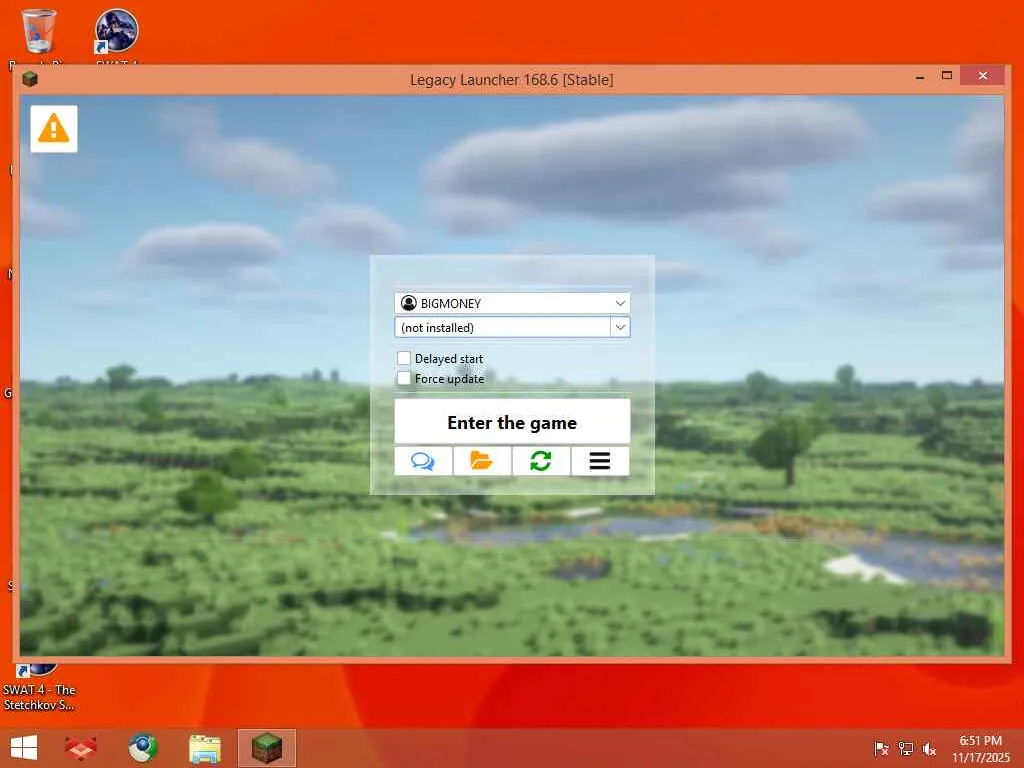Tick the Force update checkbox
The height and width of the screenshot is (768, 1024).
(x=404, y=378)
